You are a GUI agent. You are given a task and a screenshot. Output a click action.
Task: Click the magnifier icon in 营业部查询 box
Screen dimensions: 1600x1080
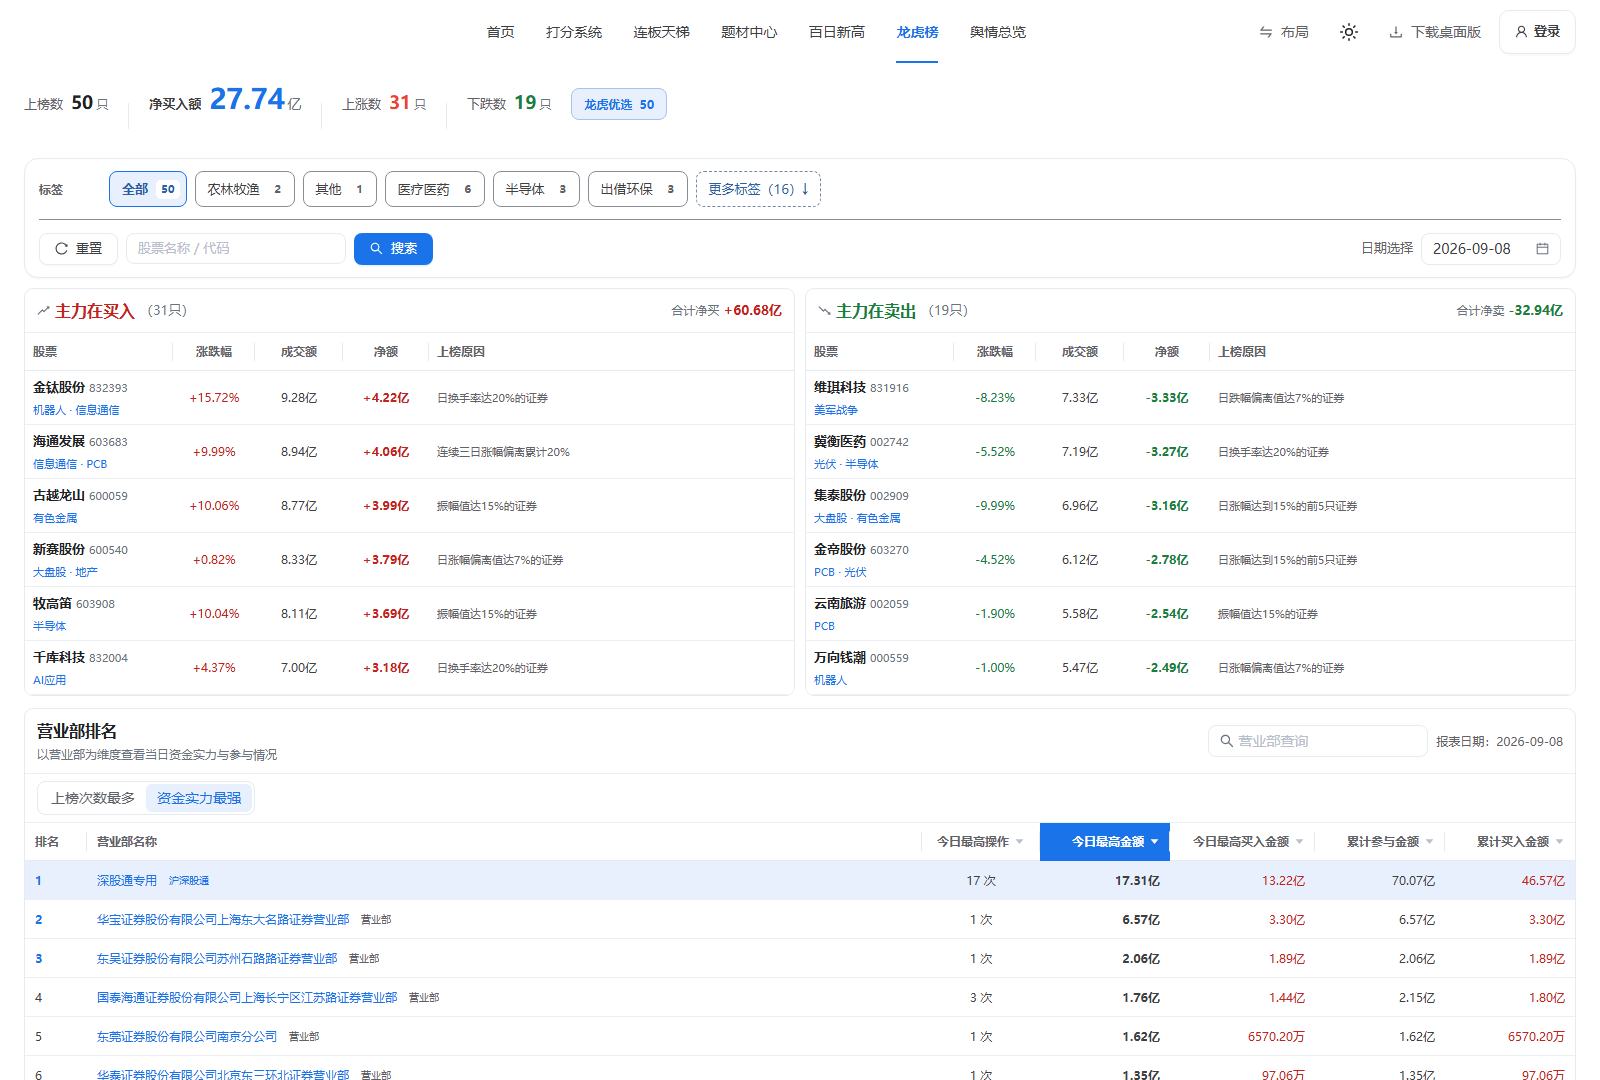pyautogui.click(x=1227, y=741)
